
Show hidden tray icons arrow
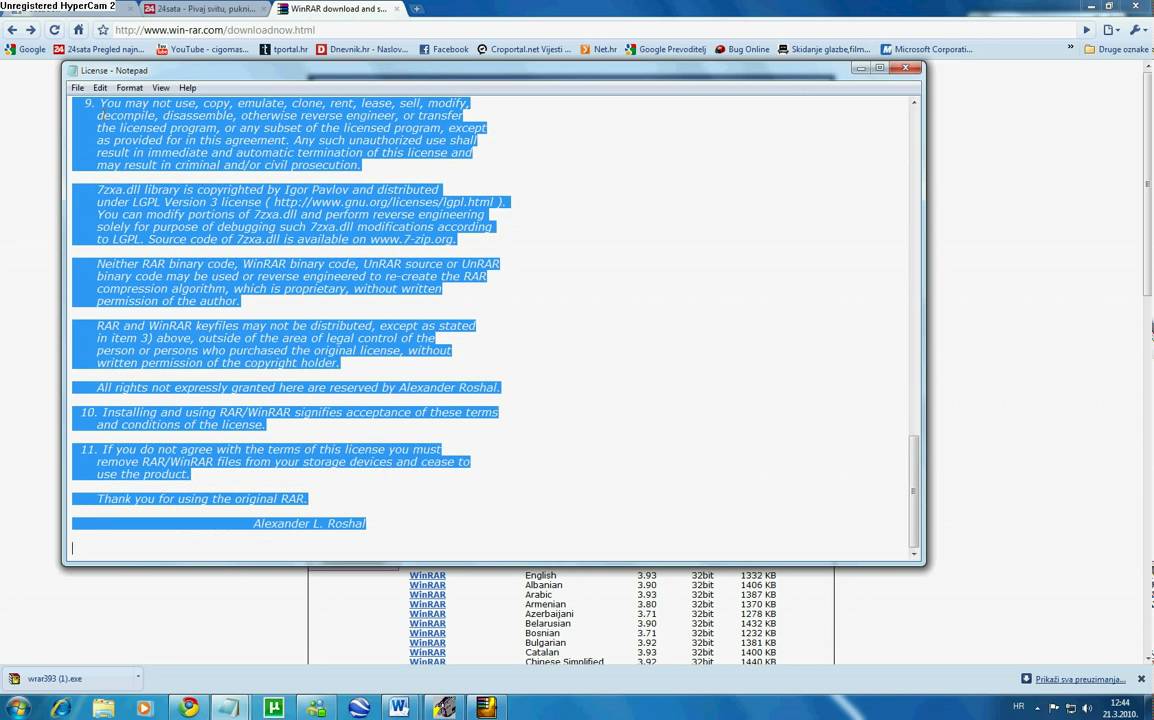pos(1038,707)
